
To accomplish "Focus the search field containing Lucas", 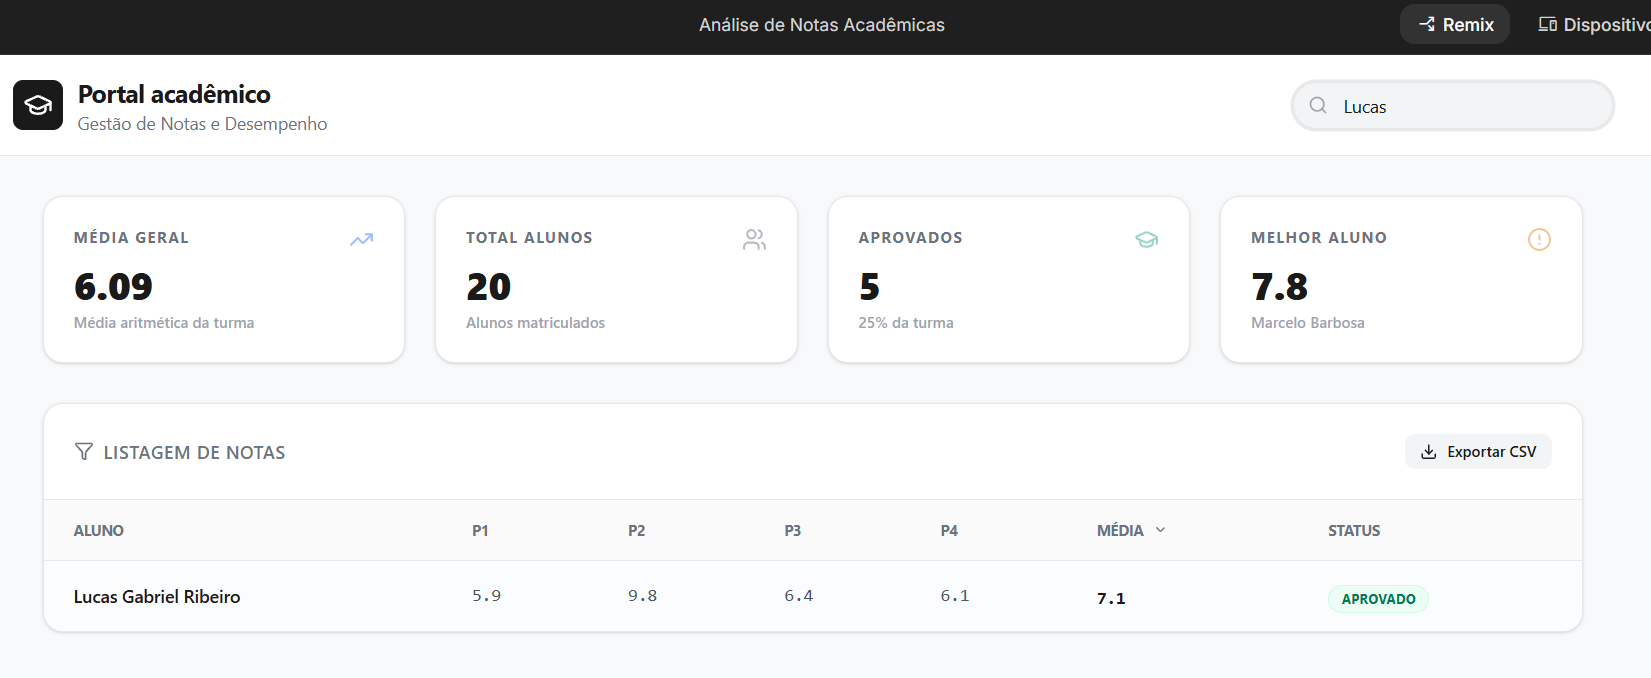I will point(1453,106).
